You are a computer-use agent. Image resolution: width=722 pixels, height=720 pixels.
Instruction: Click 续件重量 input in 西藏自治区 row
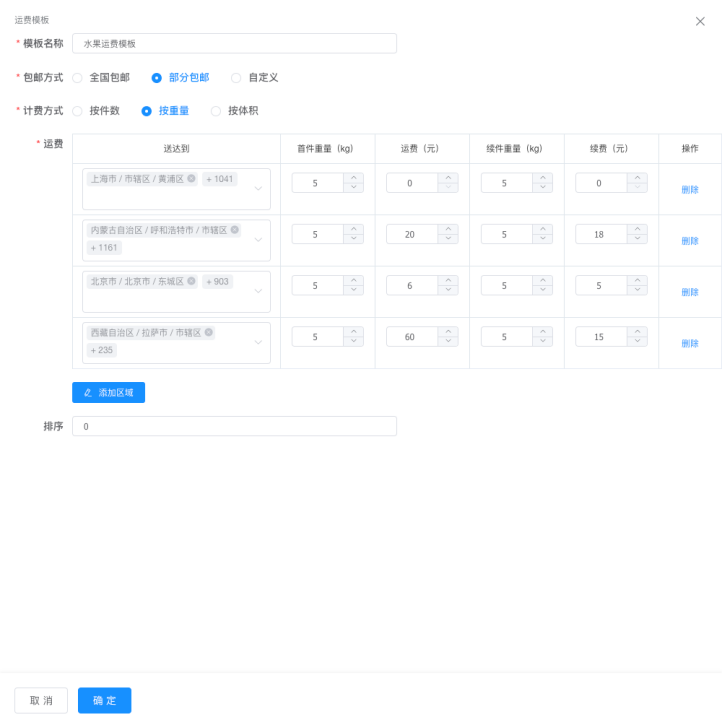[x=507, y=337]
